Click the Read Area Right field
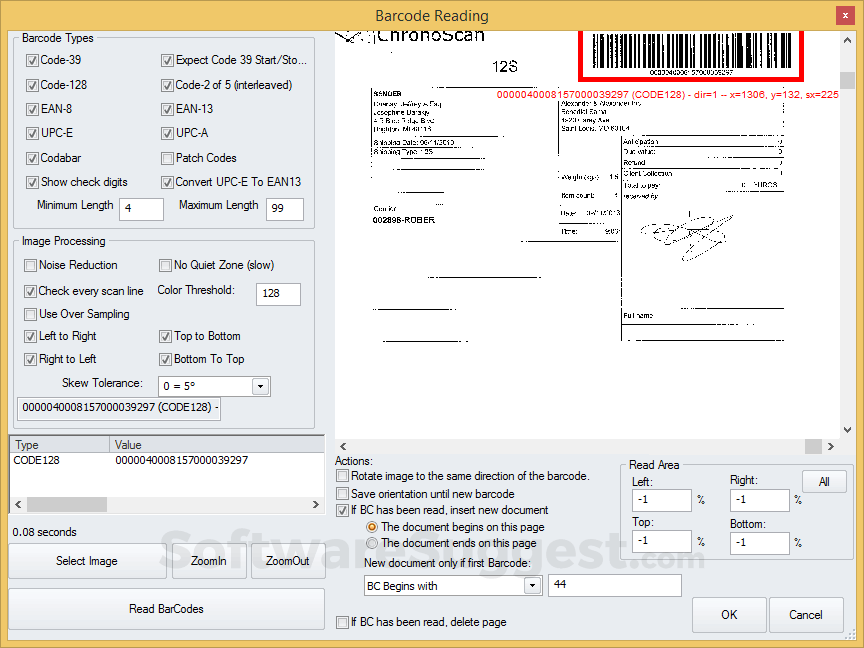 (760, 500)
